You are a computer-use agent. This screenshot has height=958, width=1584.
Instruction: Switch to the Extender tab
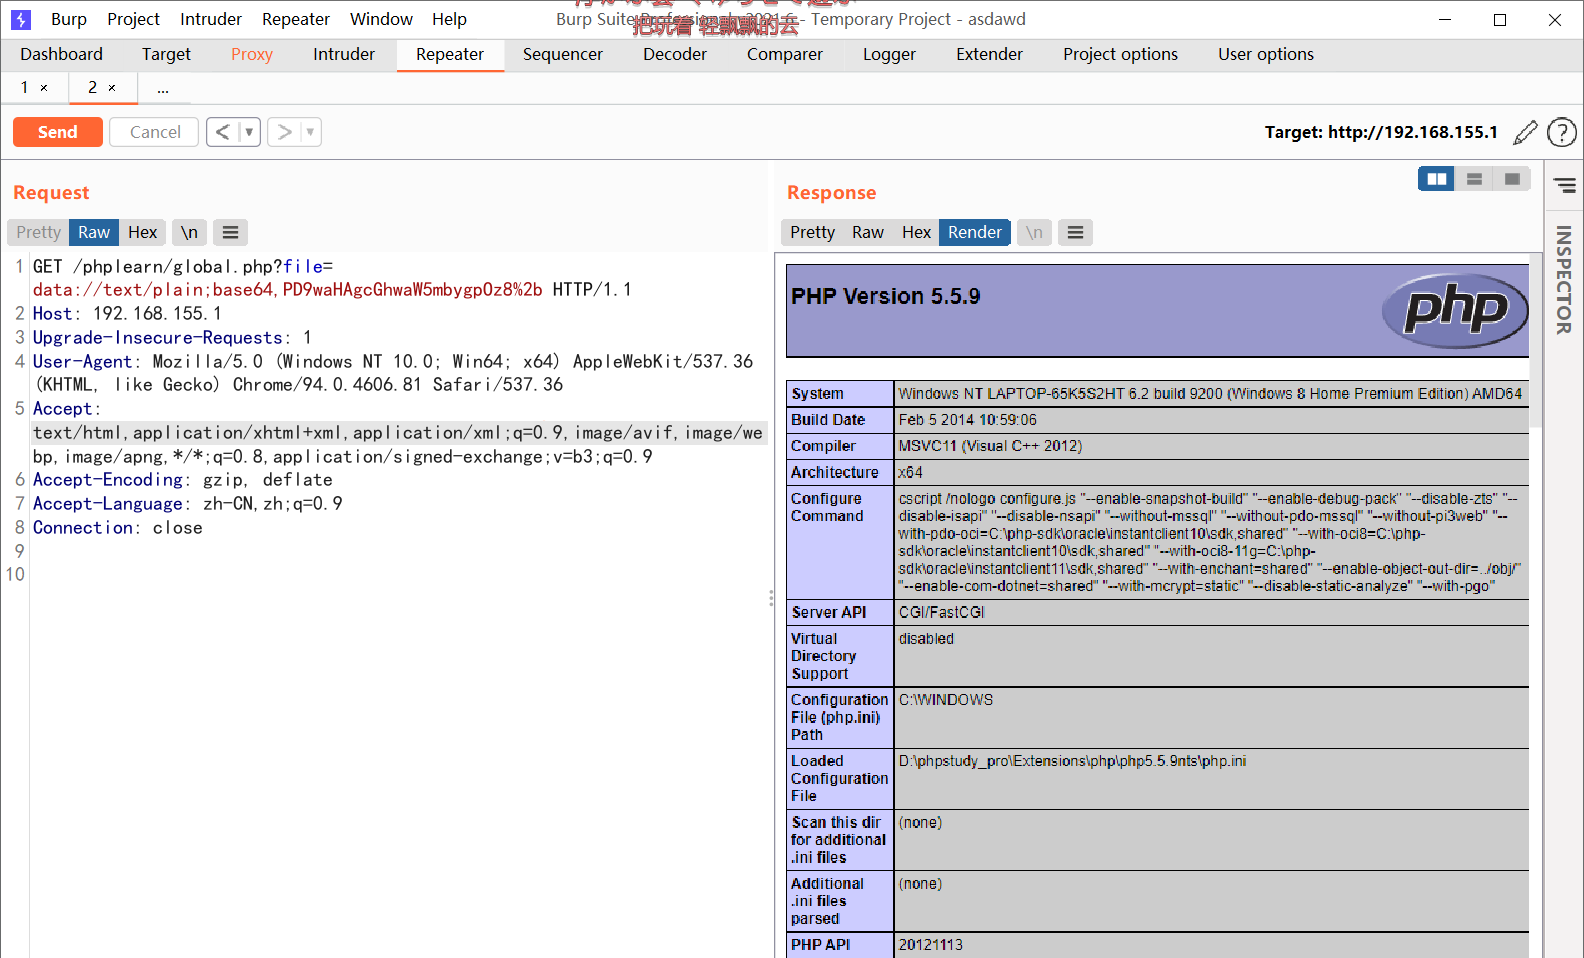[989, 54]
